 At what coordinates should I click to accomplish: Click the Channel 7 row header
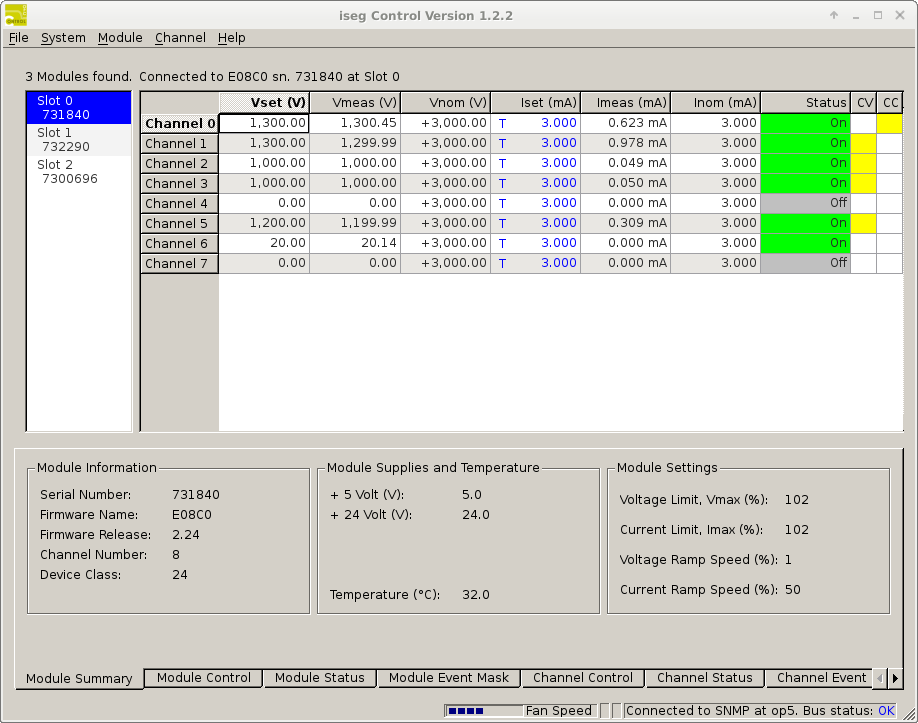tap(180, 263)
